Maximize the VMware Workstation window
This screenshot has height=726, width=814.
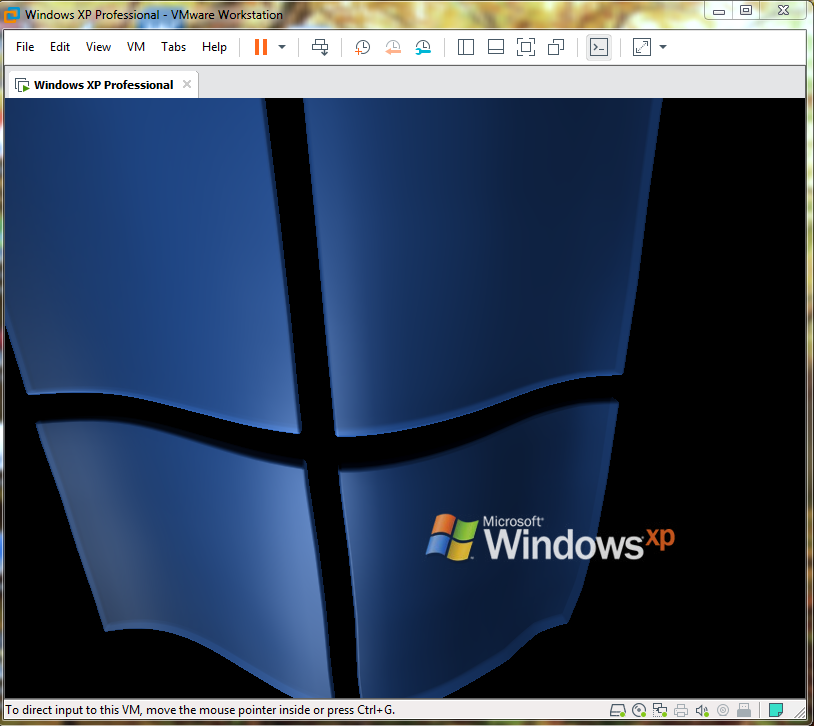click(746, 11)
